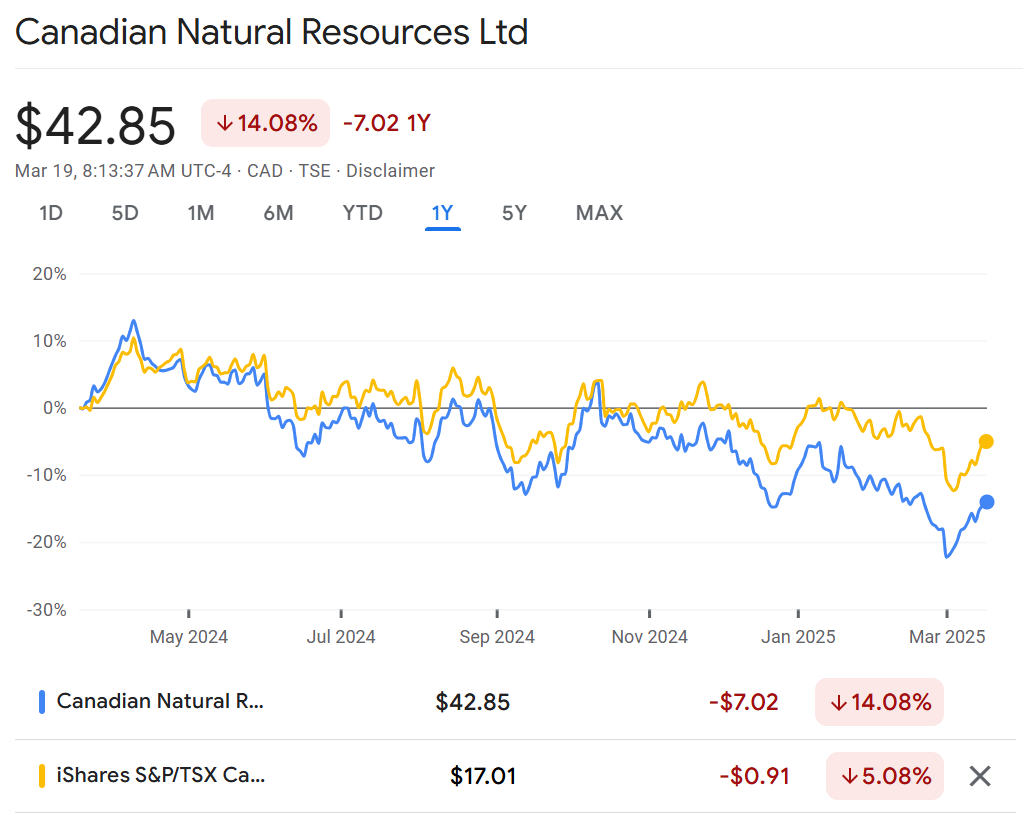Click the Mar 2025 axis label
Viewport: 1023px width, 828px height.
pos(947,637)
